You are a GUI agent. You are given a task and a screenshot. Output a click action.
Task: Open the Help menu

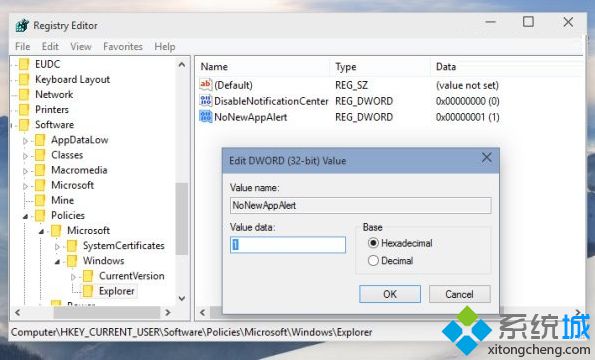coord(165,47)
